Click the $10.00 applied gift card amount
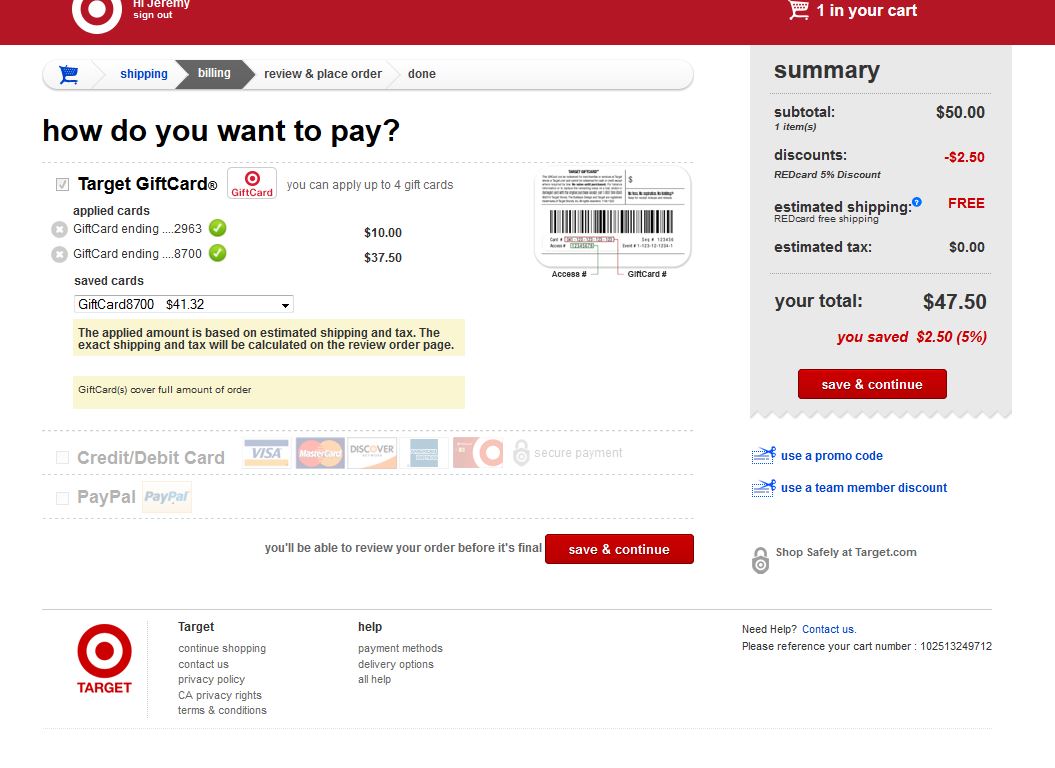 point(383,233)
